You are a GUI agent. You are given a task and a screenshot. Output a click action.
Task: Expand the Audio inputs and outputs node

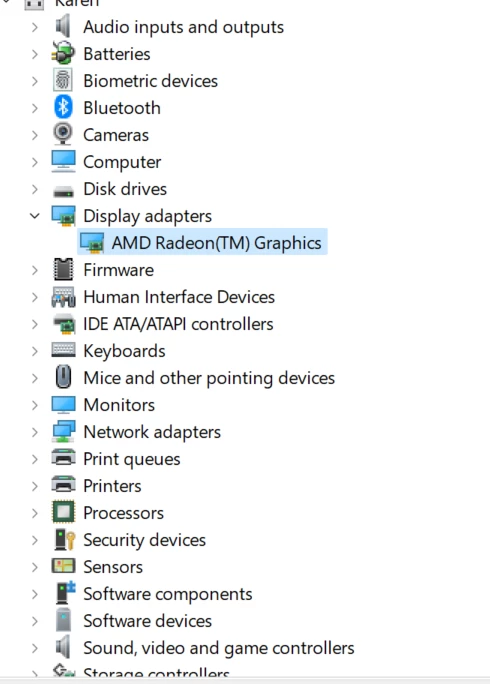(x=35, y=27)
